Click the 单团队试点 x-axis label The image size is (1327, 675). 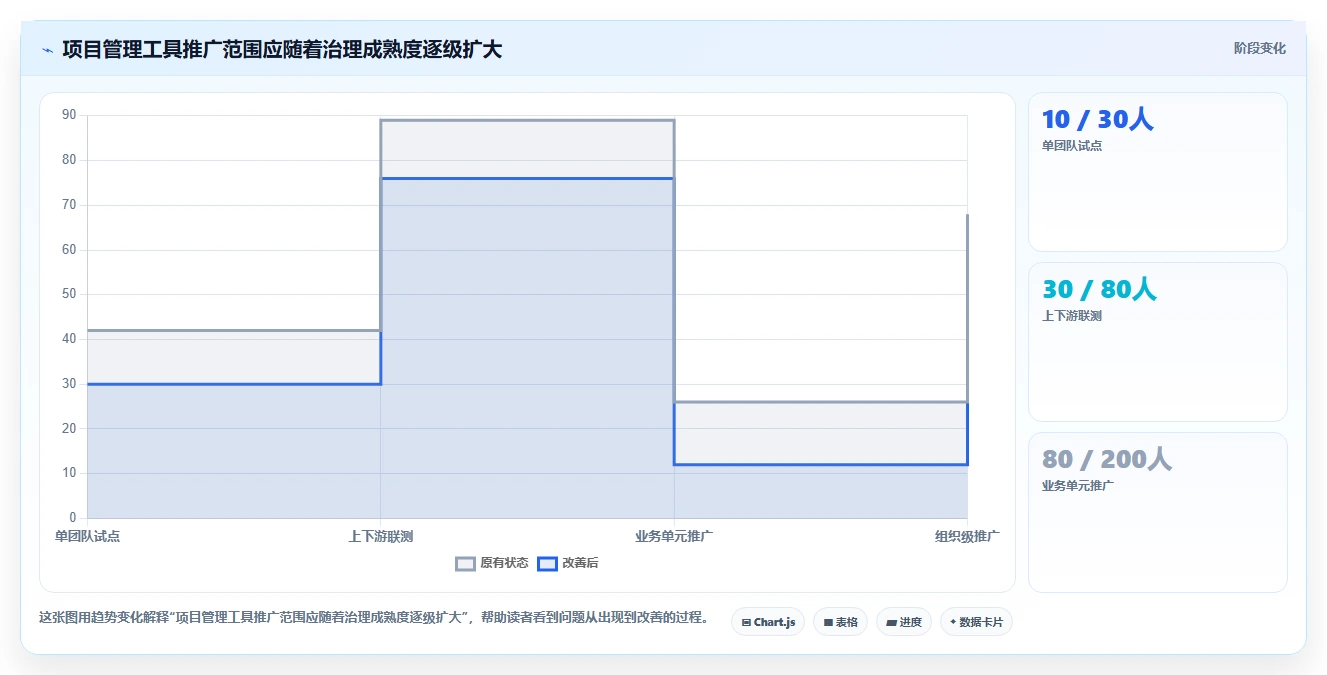click(x=87, y=536)
